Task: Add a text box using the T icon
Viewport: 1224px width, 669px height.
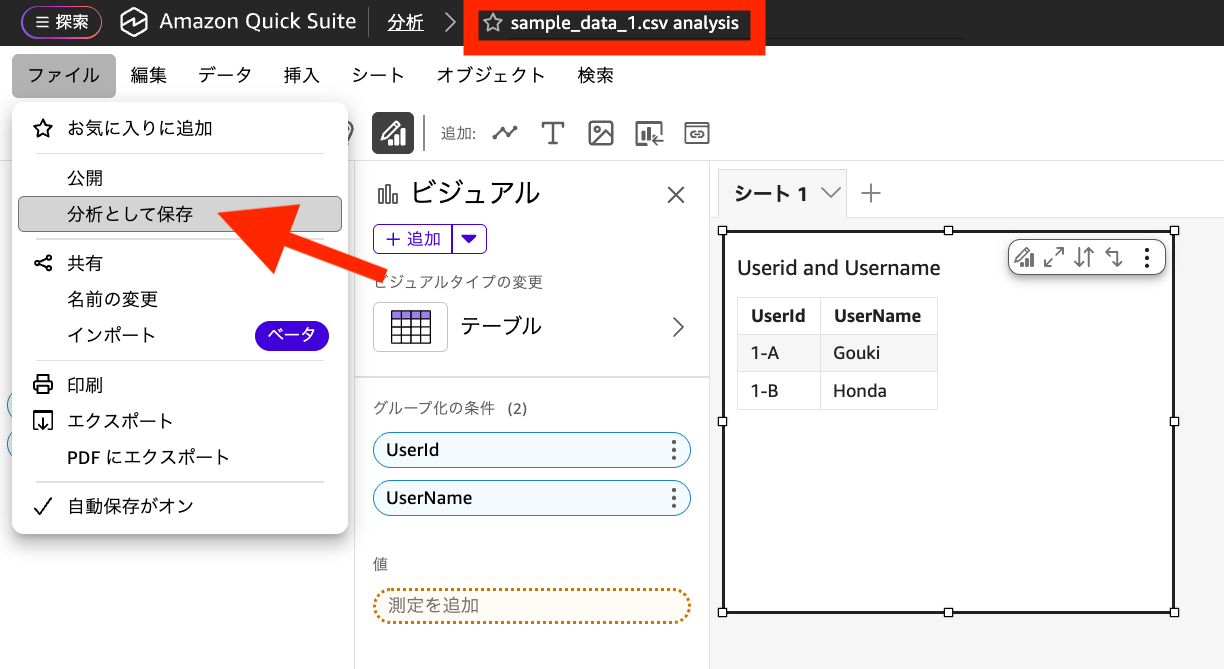Action: click(553, 132)
